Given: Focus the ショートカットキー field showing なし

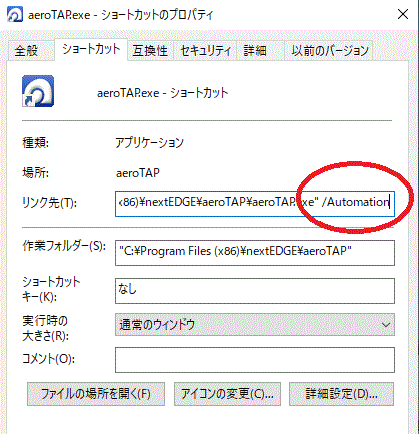Looking at the screenshot, I should (255, 291).
